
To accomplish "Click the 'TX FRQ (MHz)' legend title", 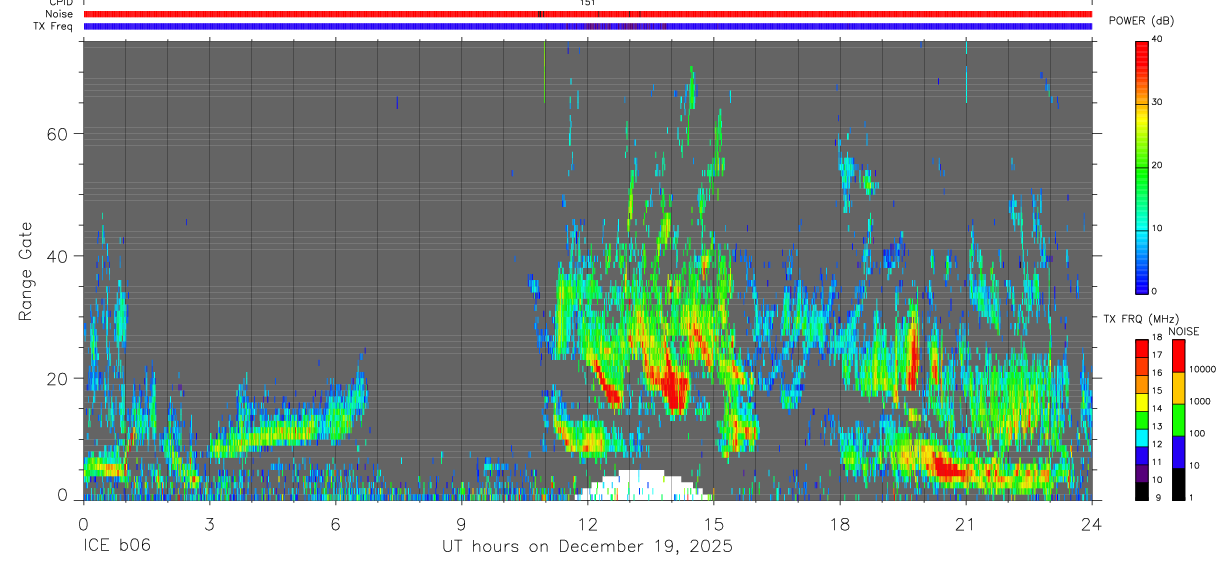I will pos(1143,319).
